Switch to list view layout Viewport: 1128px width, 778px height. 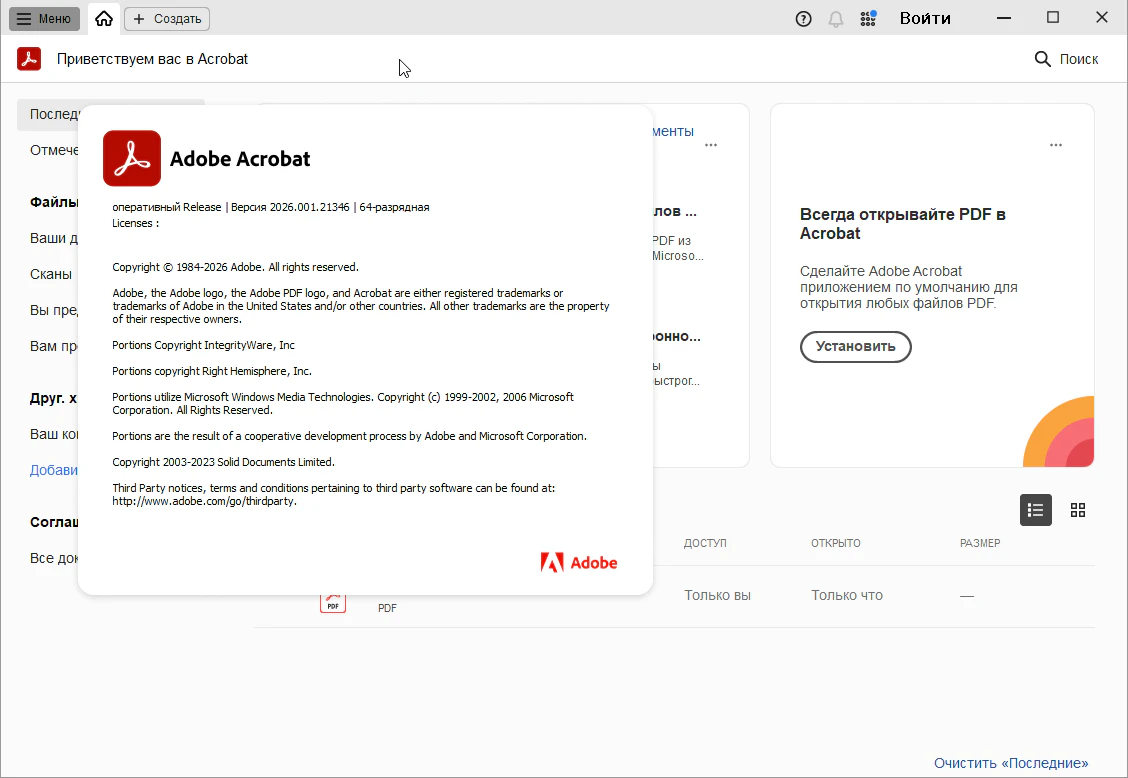pos(1035,510)
